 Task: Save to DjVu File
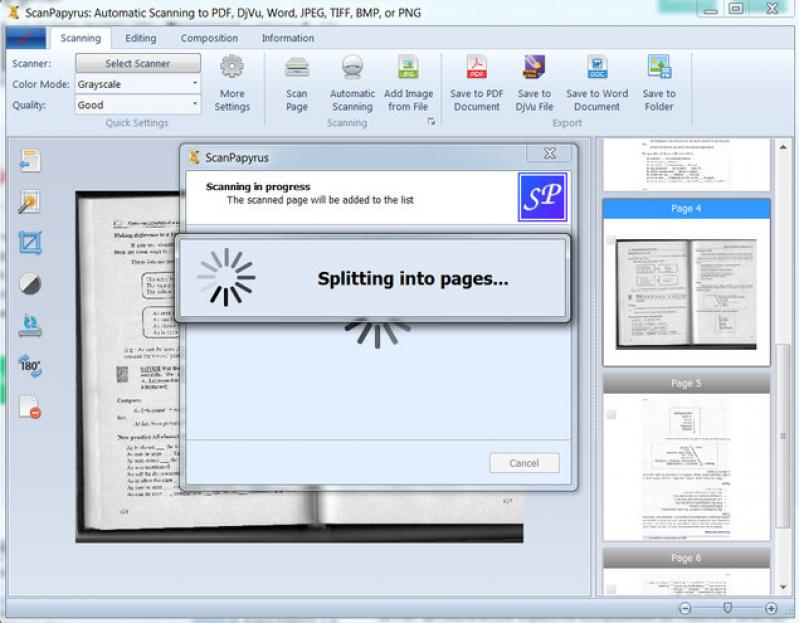[x=534, y=67]
